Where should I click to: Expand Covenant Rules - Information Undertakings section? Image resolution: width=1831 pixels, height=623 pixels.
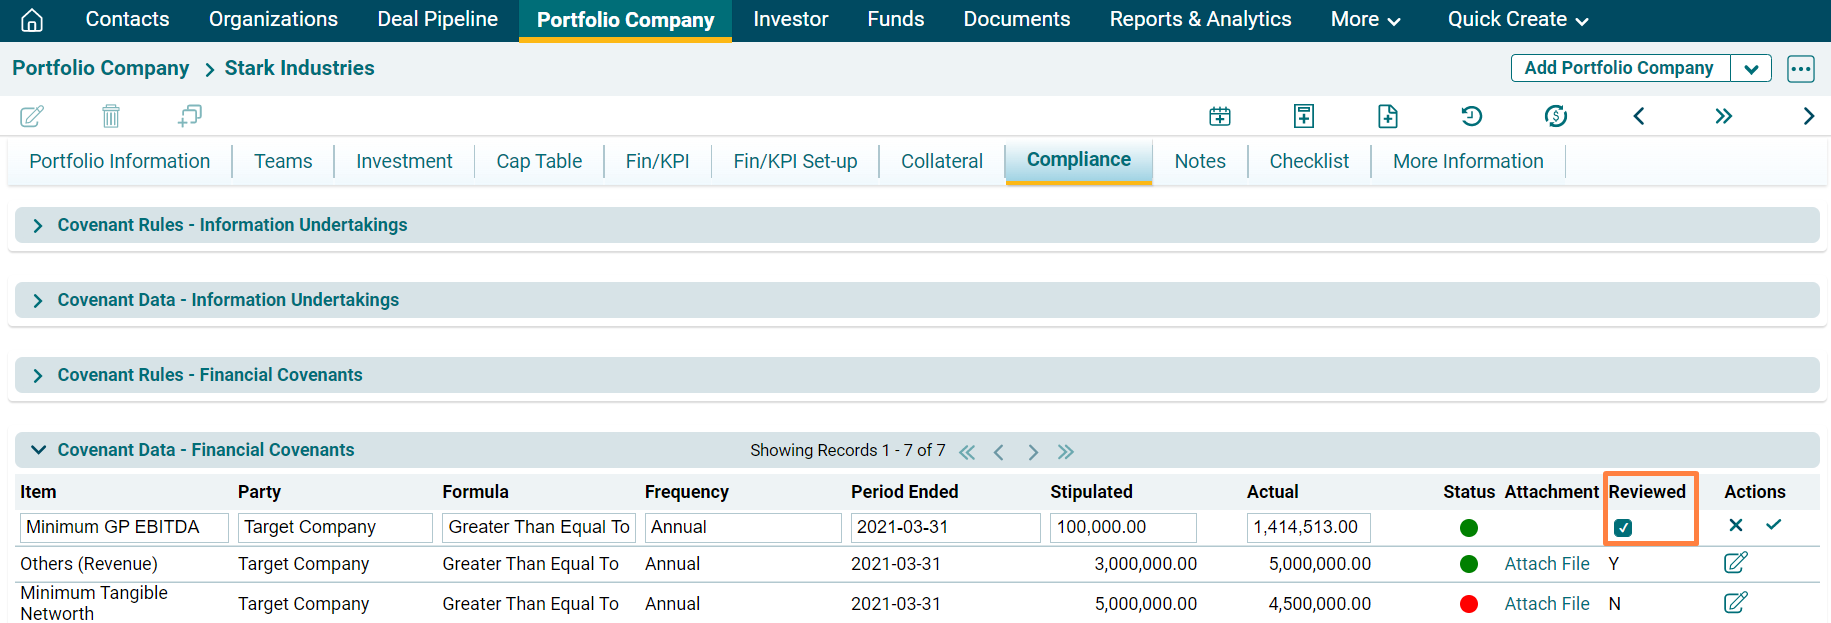click(x=38, y=226)
